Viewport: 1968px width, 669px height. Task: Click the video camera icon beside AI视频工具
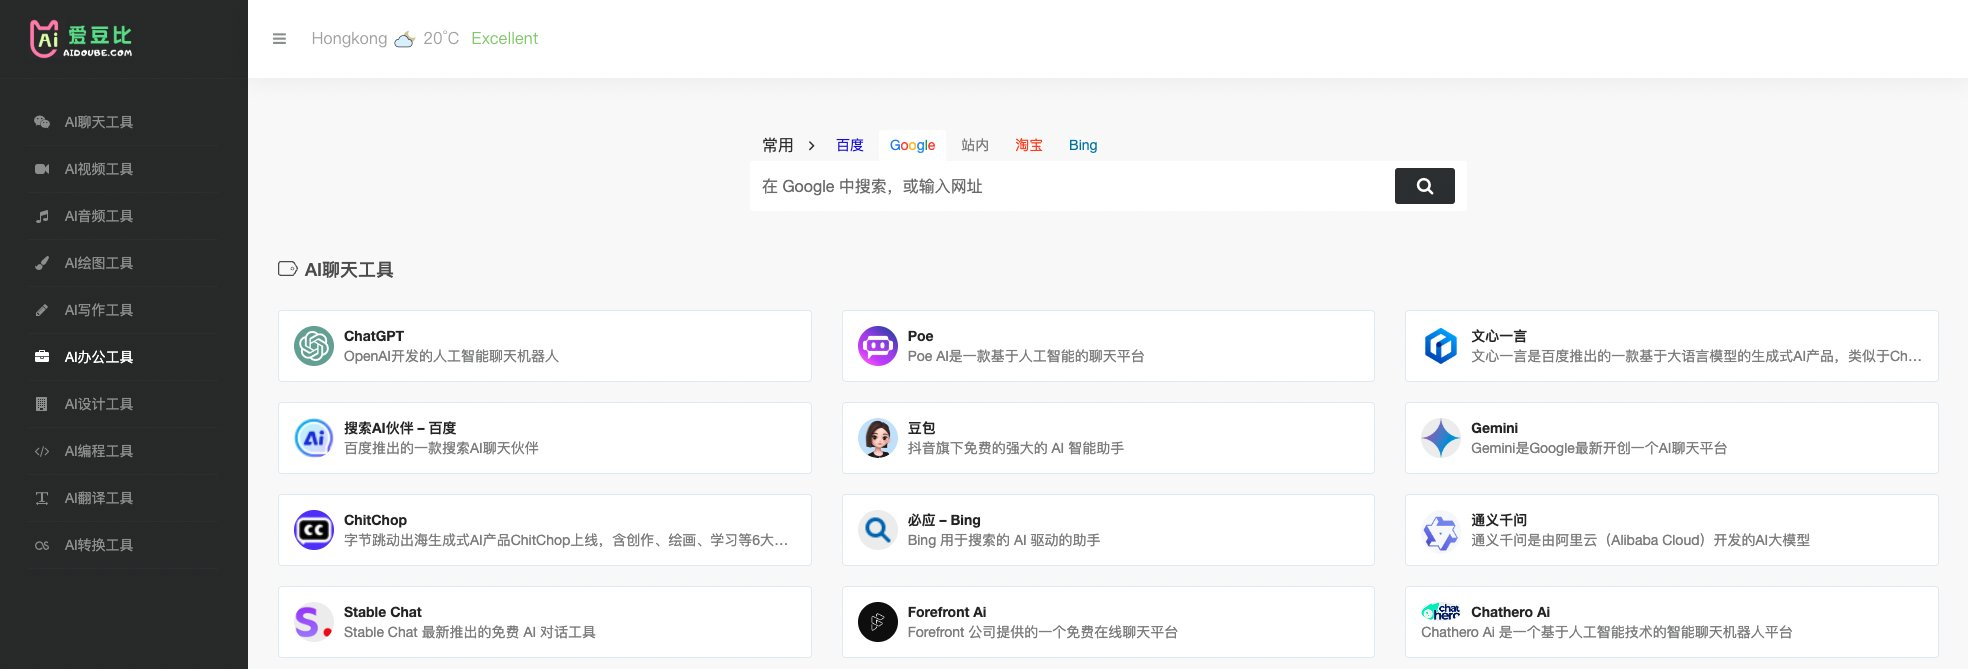click(42, 169)
